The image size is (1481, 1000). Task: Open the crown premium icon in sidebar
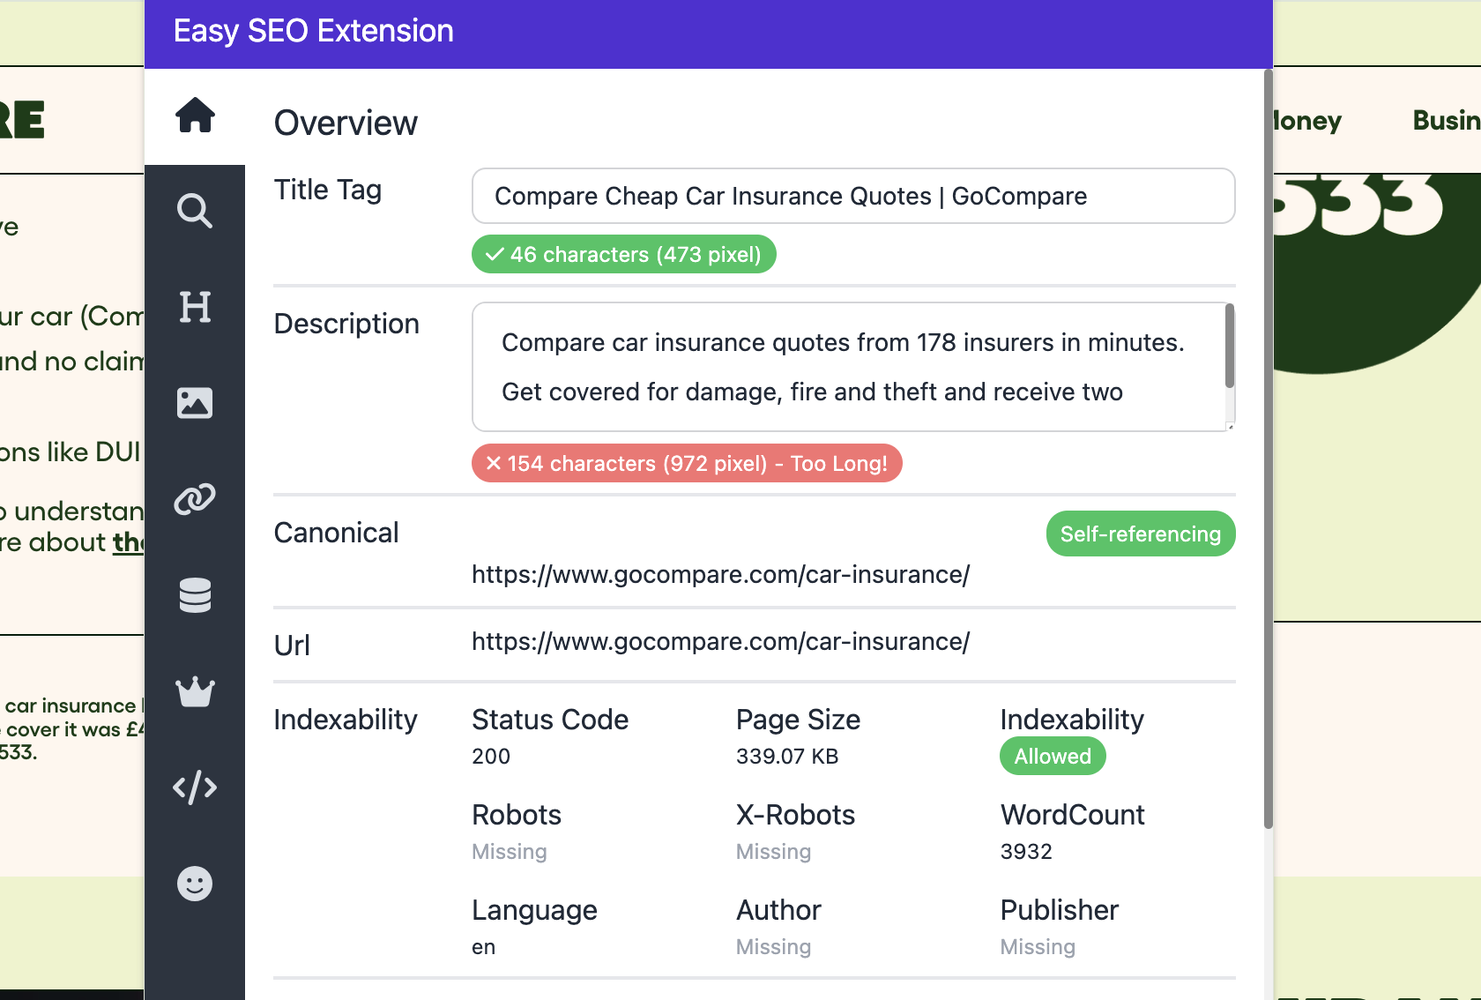pyautogui.click(x=195, y=691)
